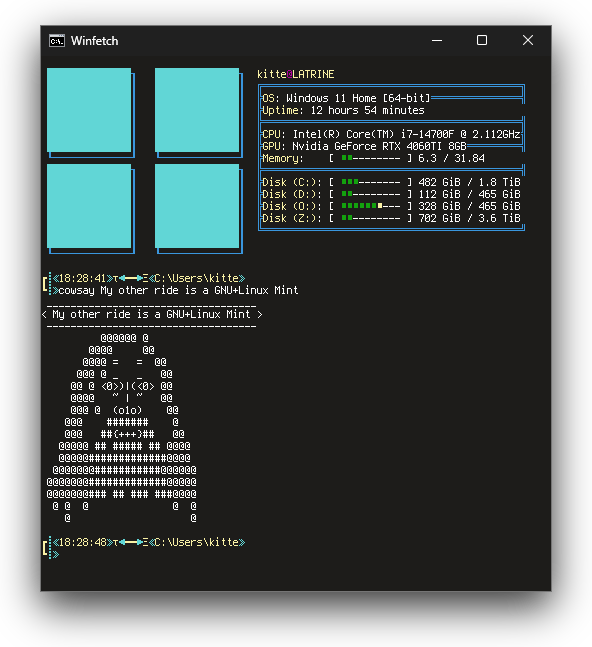
Task: Close the Winfetch window
Action: [x=528, y=40]
